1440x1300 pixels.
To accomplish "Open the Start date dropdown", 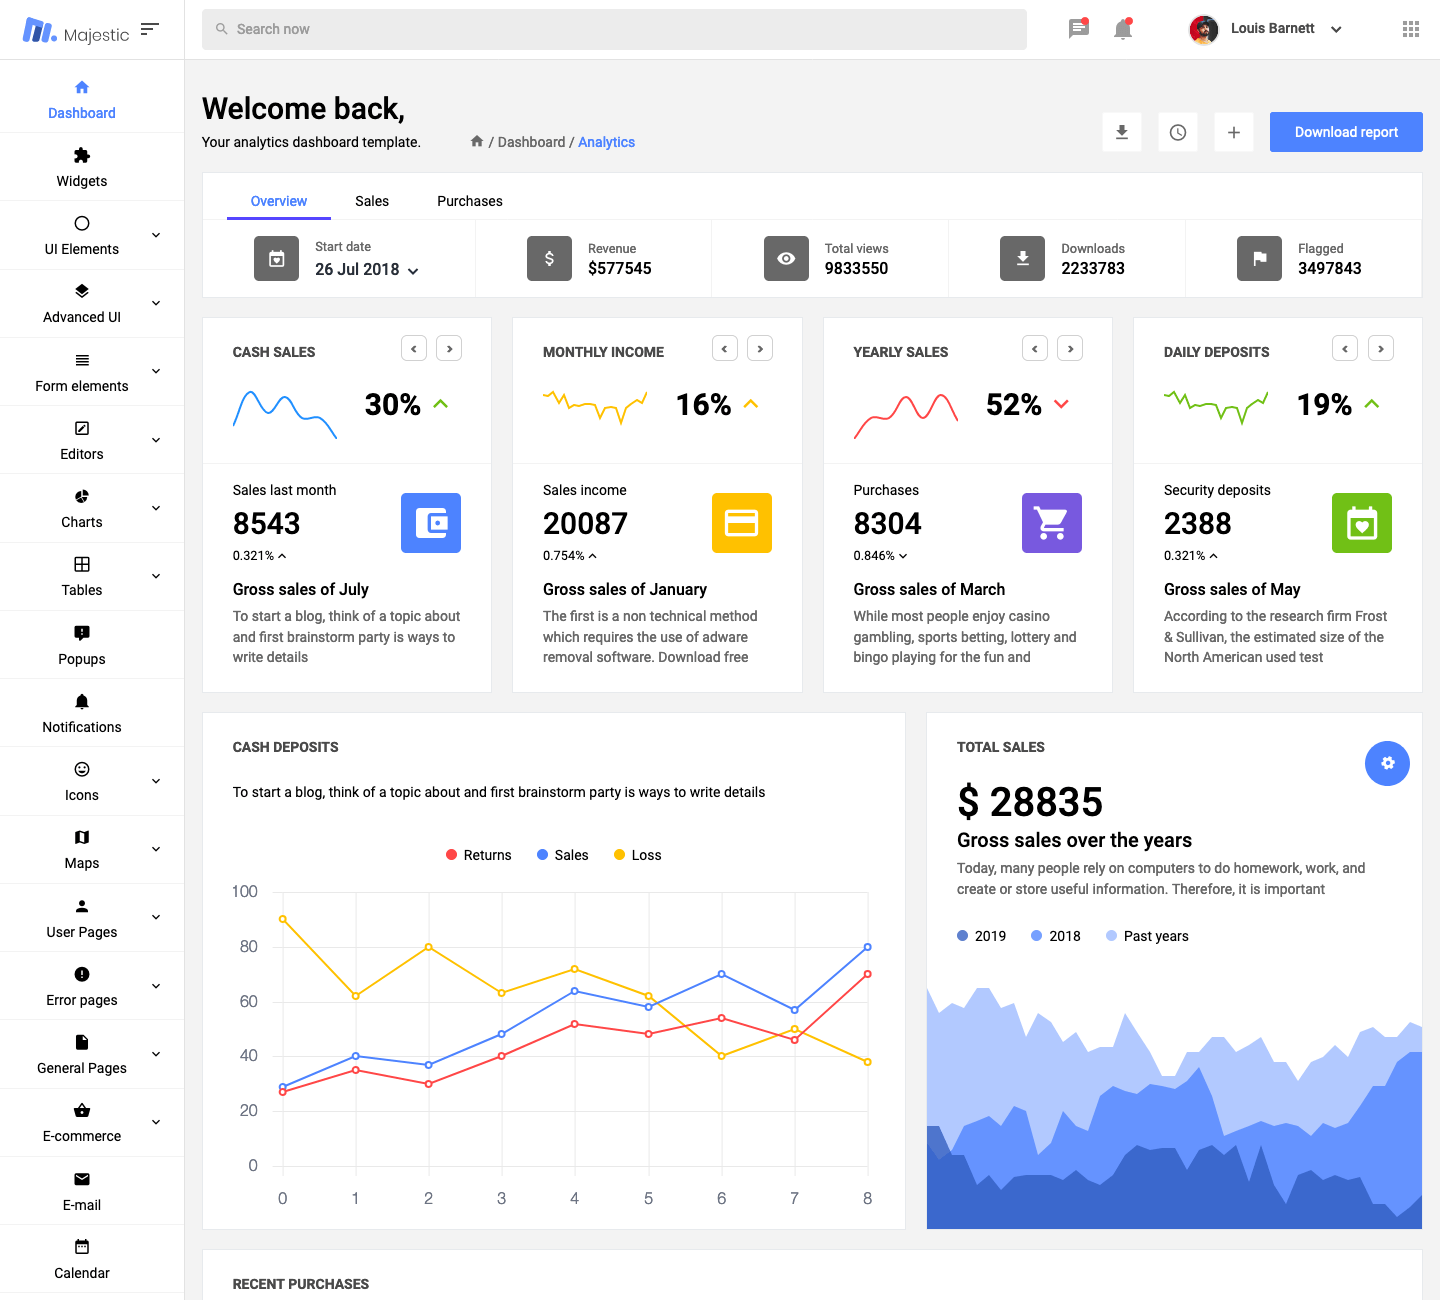I will tap(366, 270).
